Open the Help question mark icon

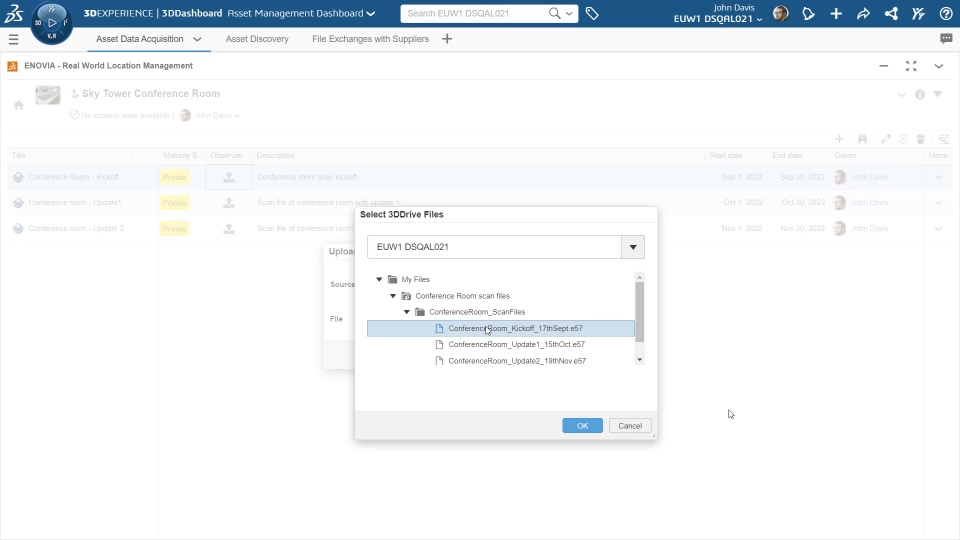click(x=946, y=13)
